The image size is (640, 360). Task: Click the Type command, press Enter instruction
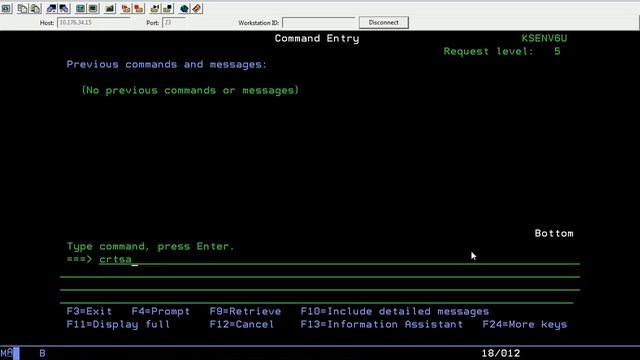[x=151, y=247]
